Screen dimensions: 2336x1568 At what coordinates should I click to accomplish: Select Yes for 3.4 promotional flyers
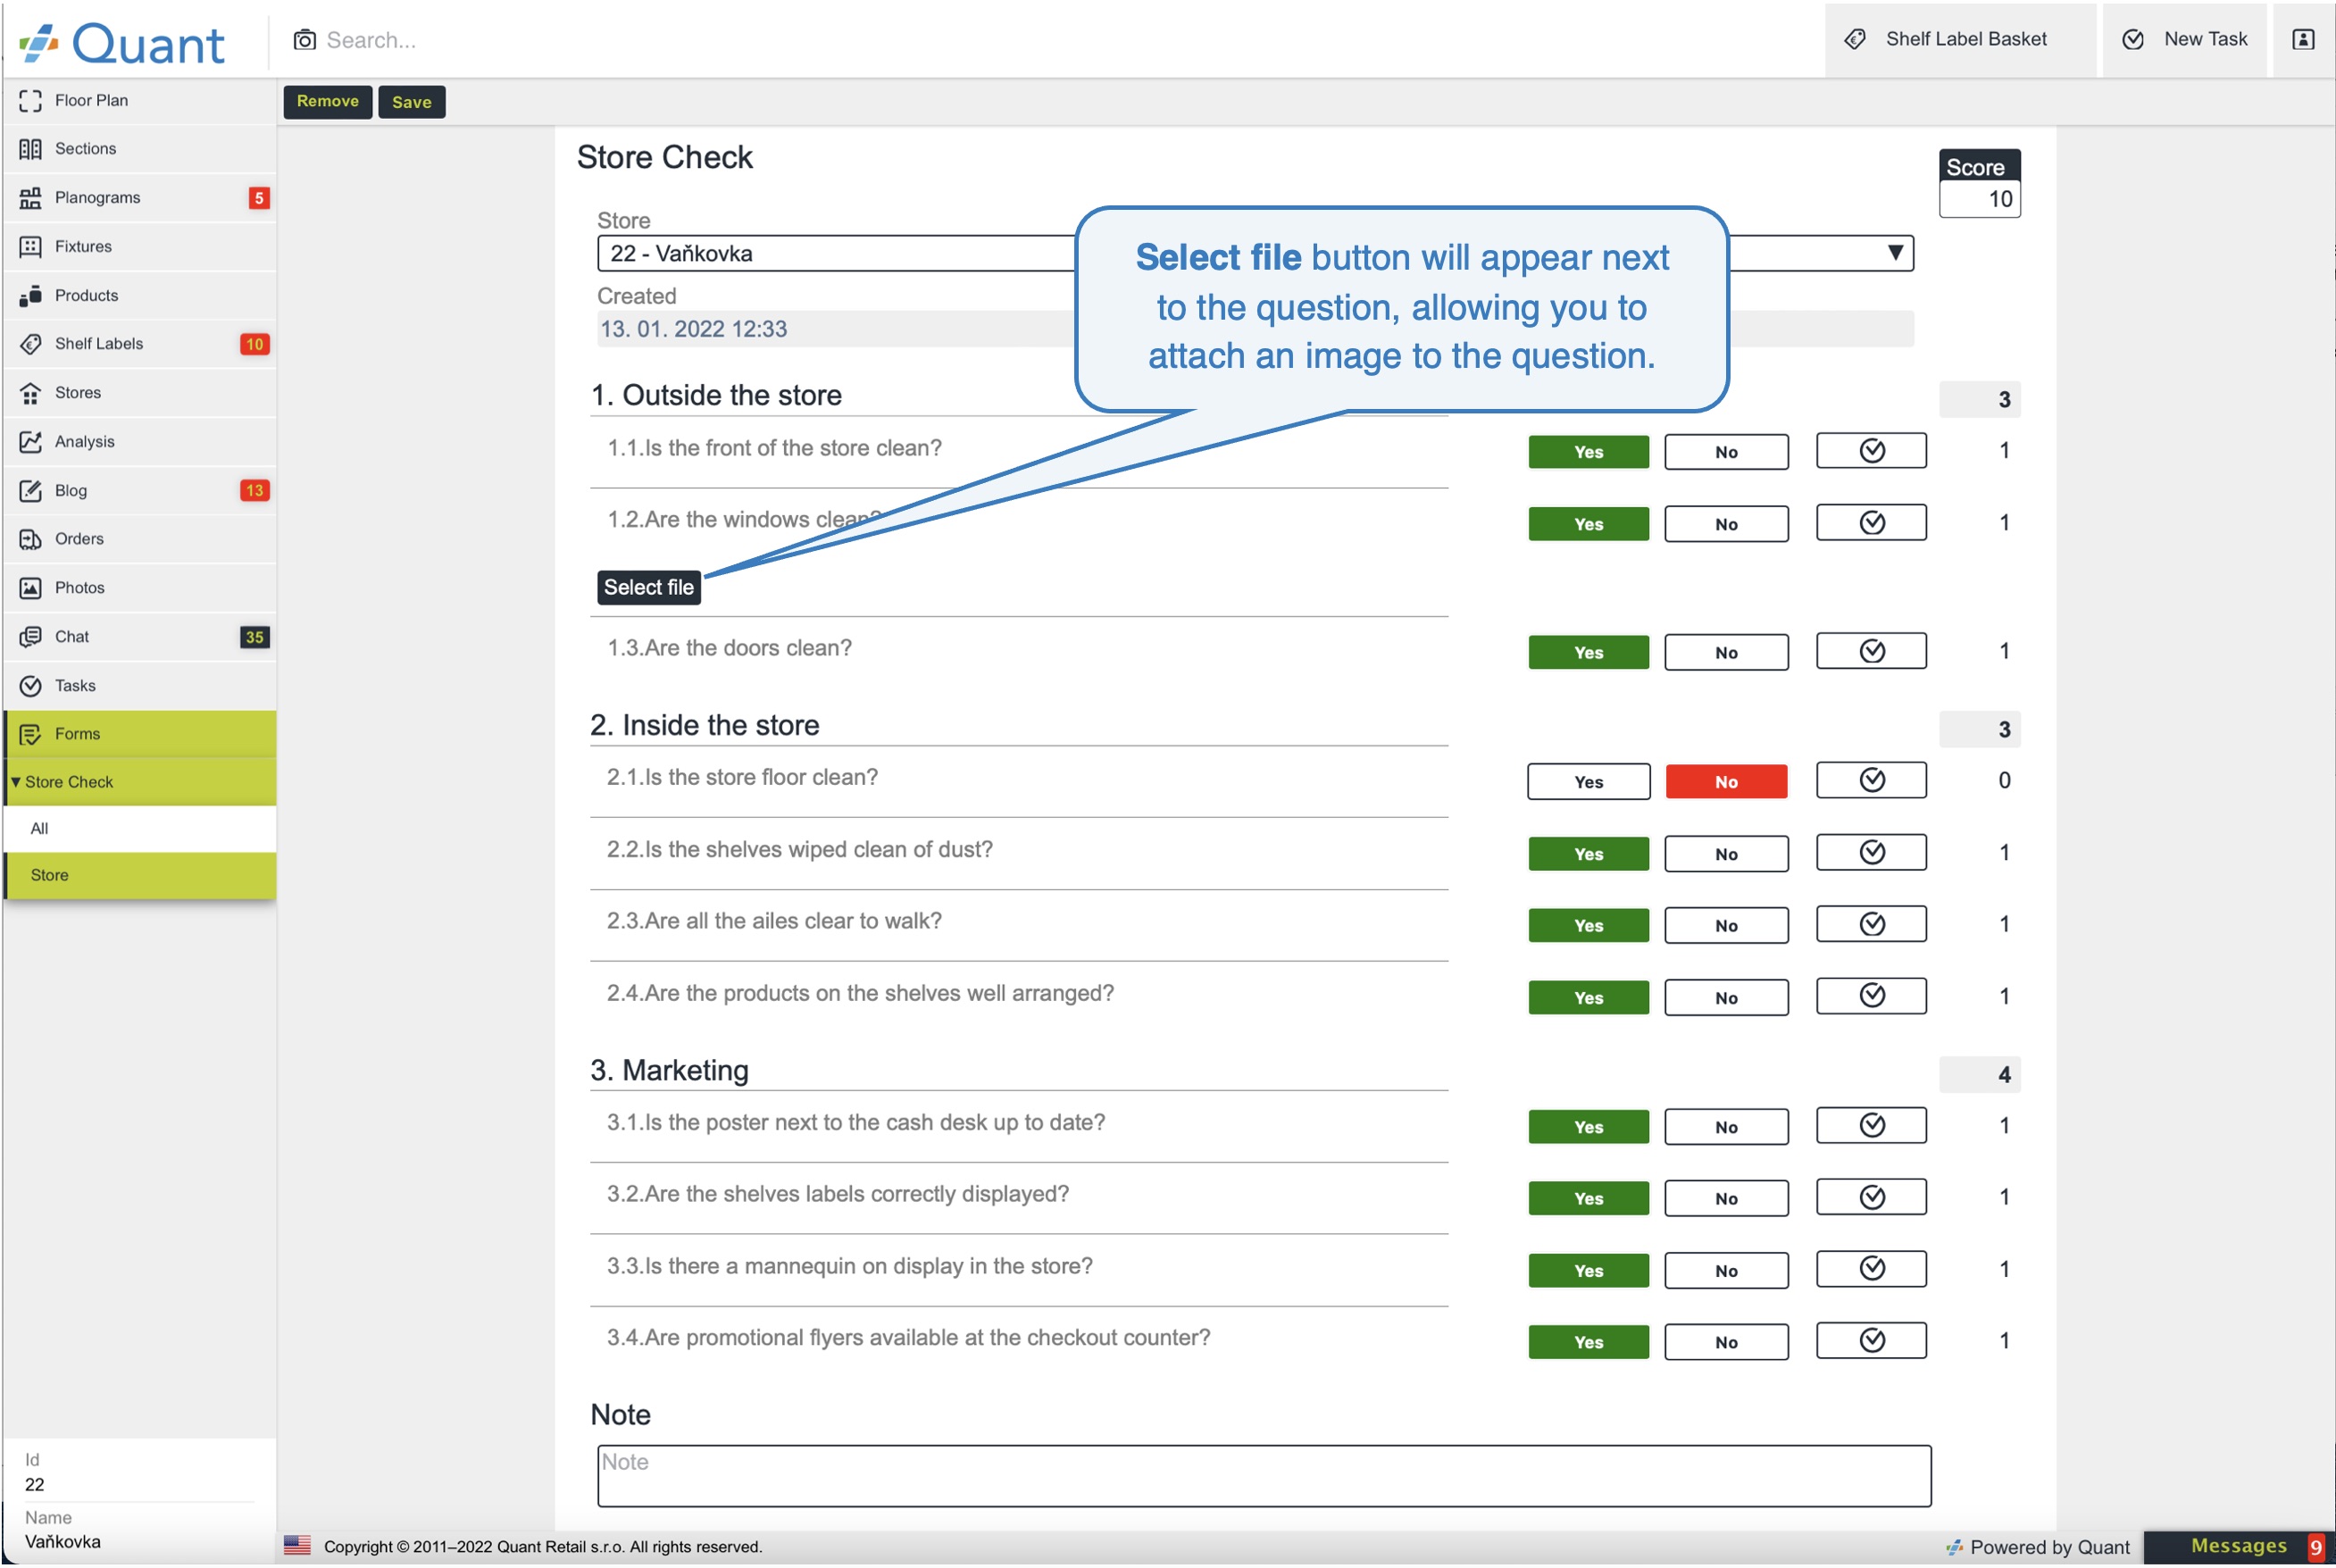click(x=1588, y=1342)
